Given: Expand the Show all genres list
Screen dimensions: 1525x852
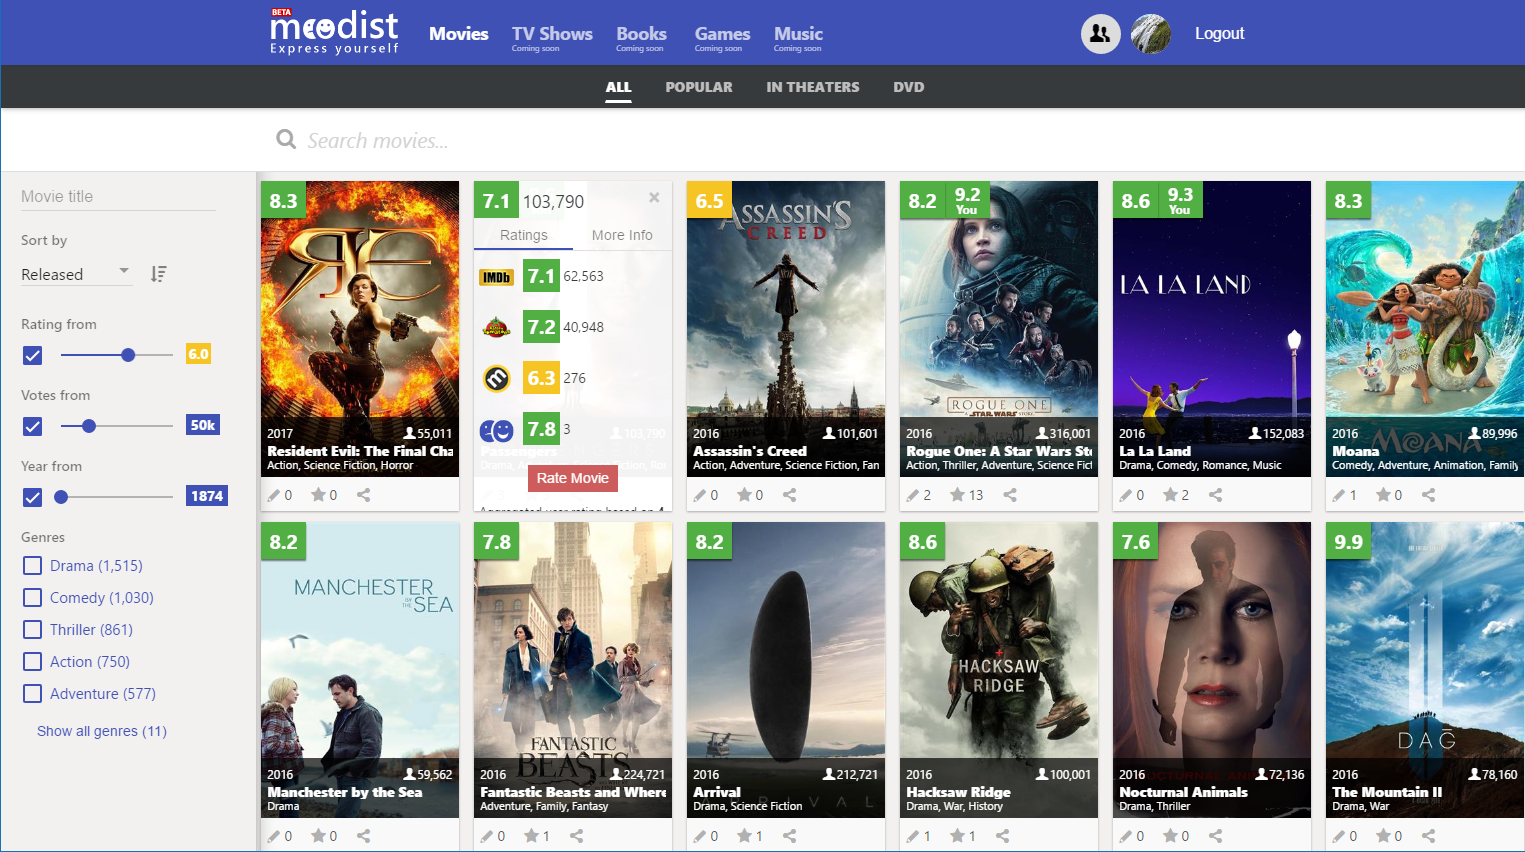Looking at the screenshot, I should (102, 731).
